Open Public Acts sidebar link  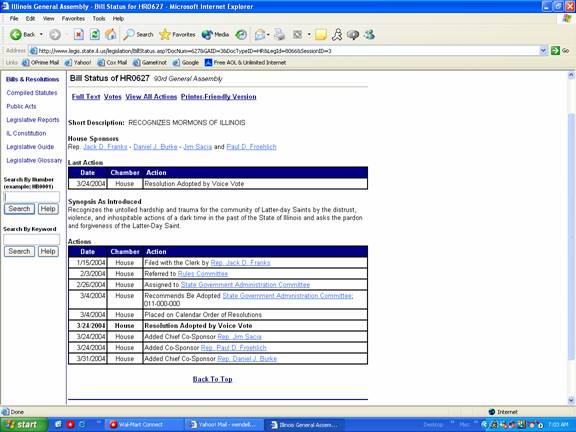pos(21,106)
